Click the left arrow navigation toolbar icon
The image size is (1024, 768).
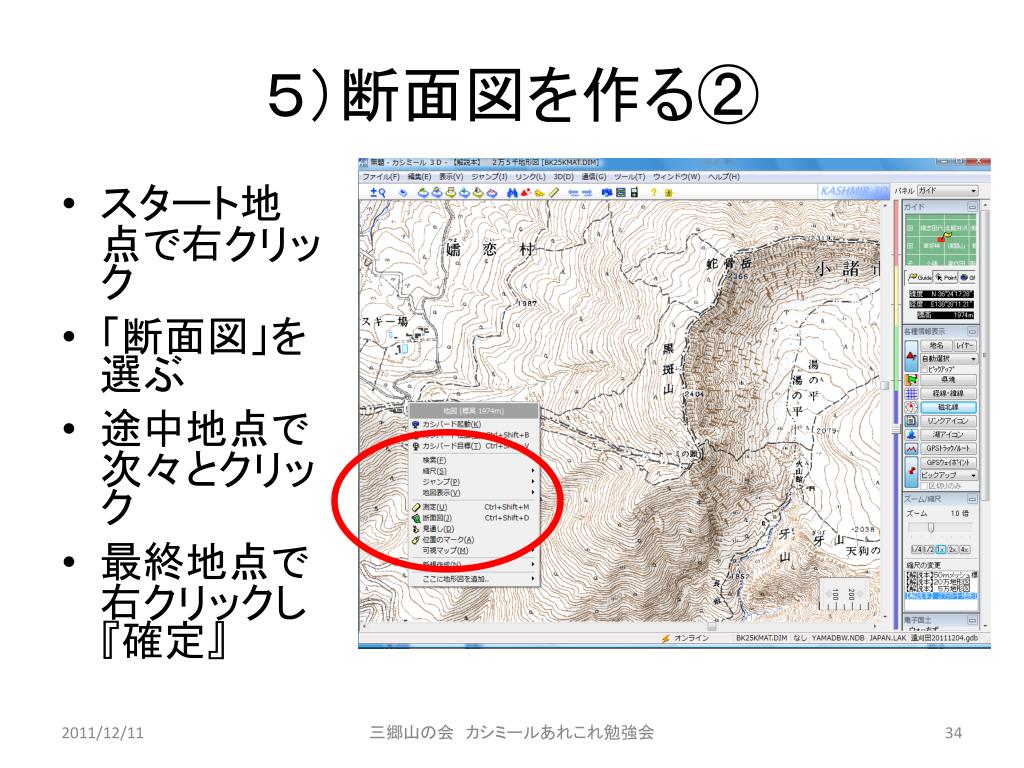point(574,193)
